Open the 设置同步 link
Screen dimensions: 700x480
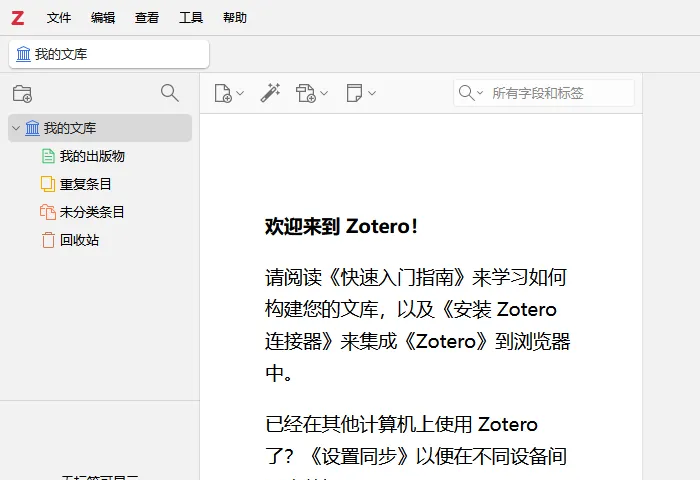point(359,456)
